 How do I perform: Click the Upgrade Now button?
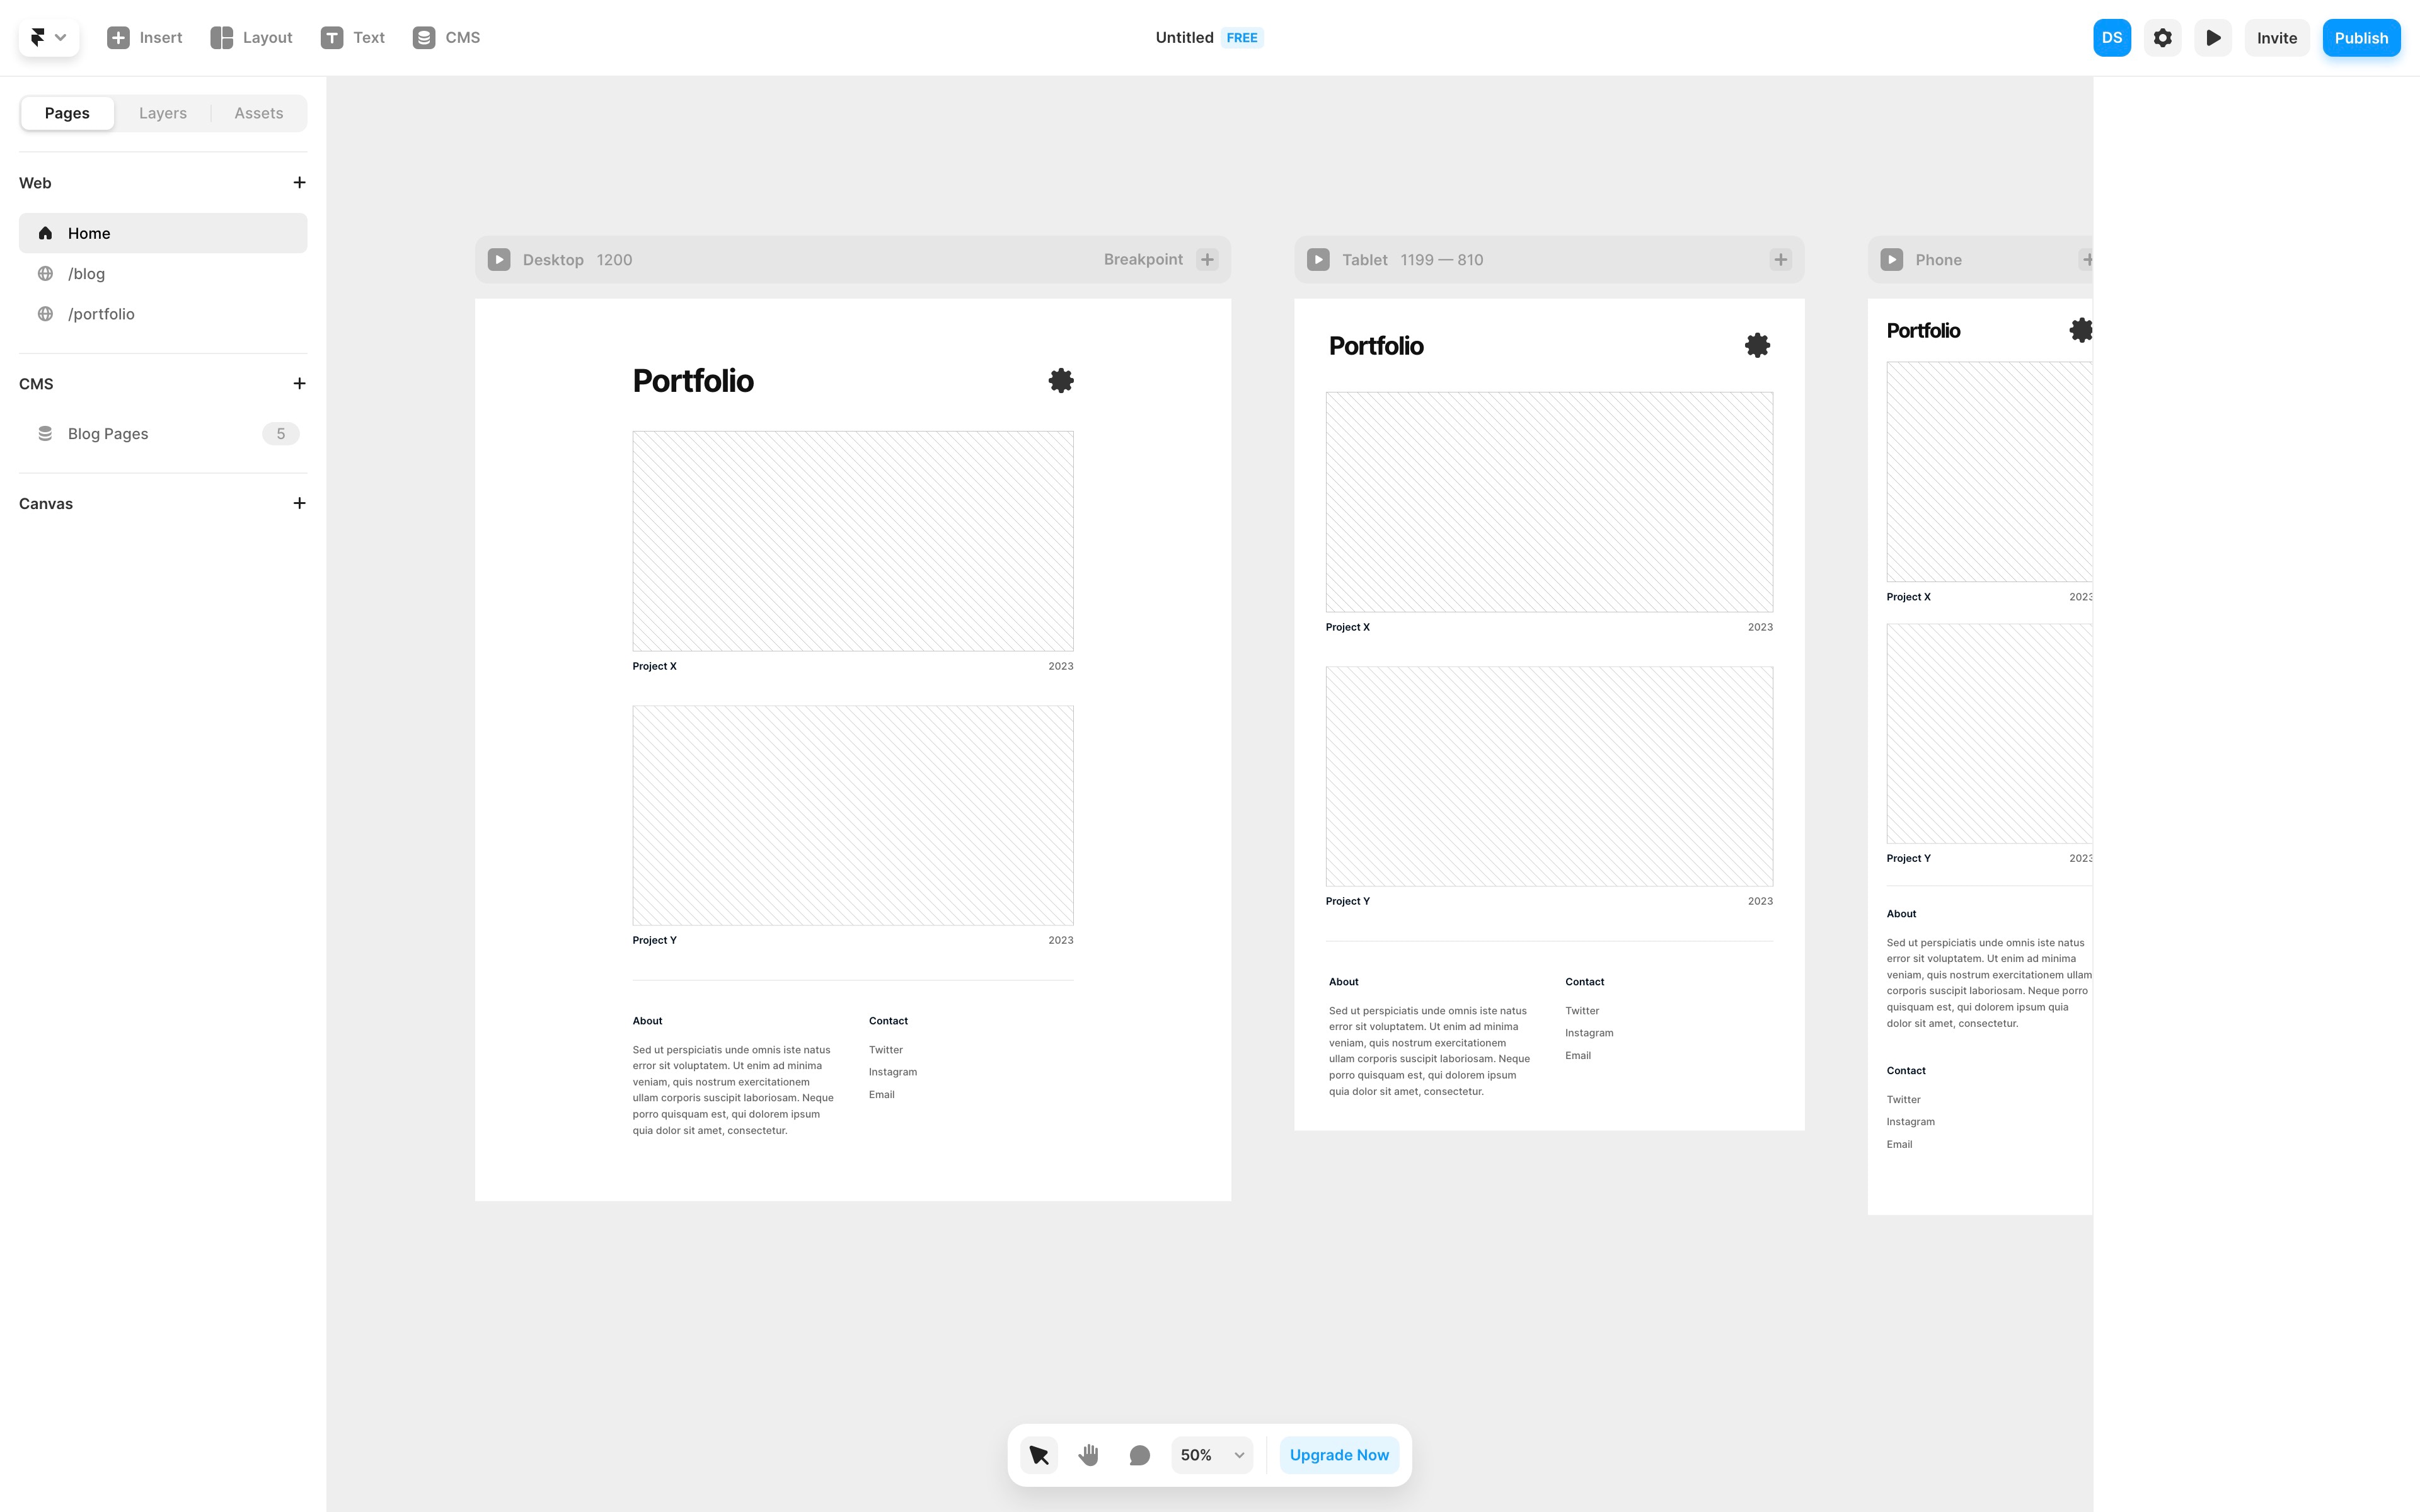pyautogui.click(x=1339, y=1455)
